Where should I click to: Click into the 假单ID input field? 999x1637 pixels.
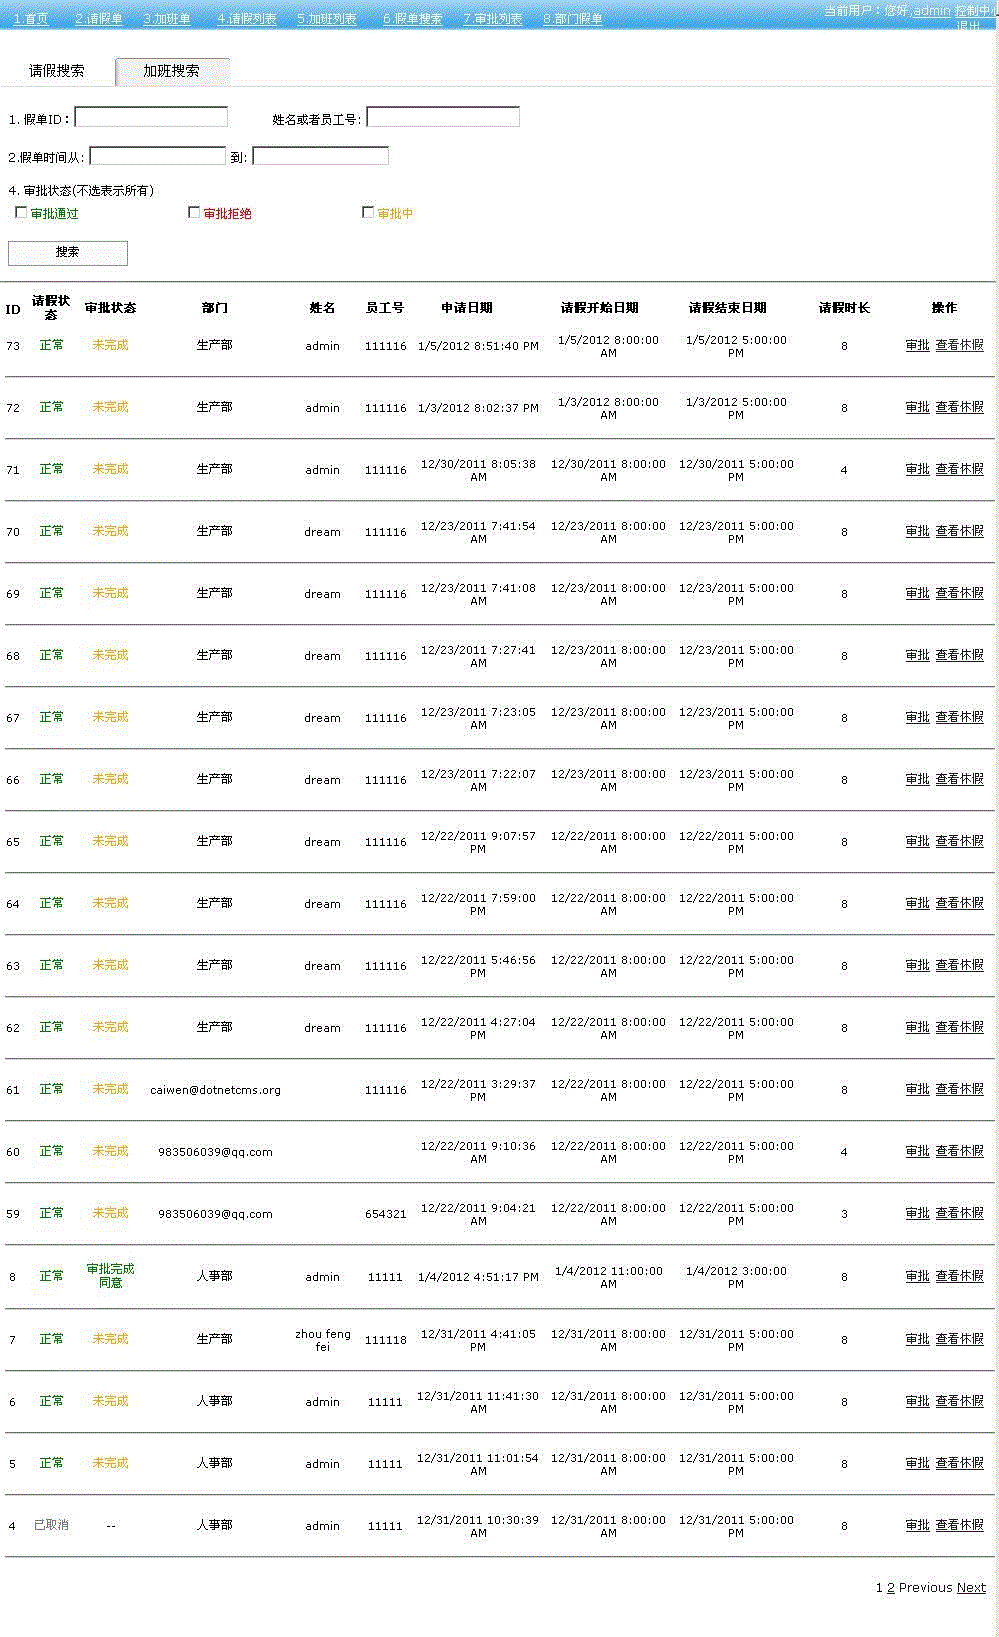click(x=151, y=118)
